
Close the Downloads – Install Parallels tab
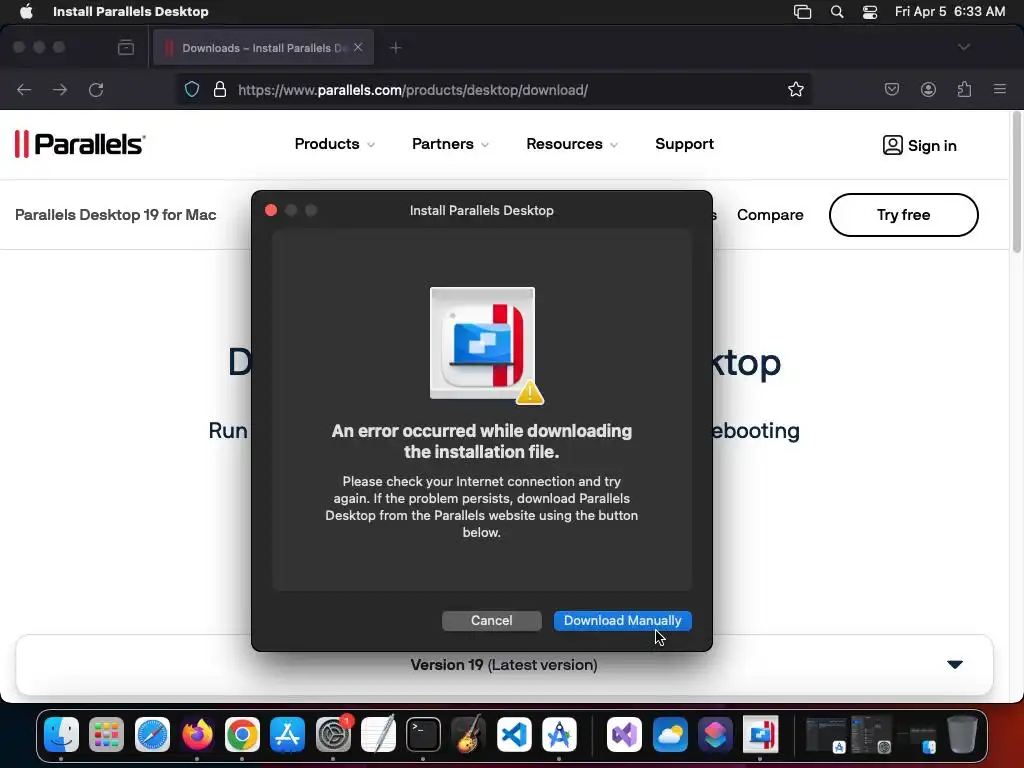(358, 47)
